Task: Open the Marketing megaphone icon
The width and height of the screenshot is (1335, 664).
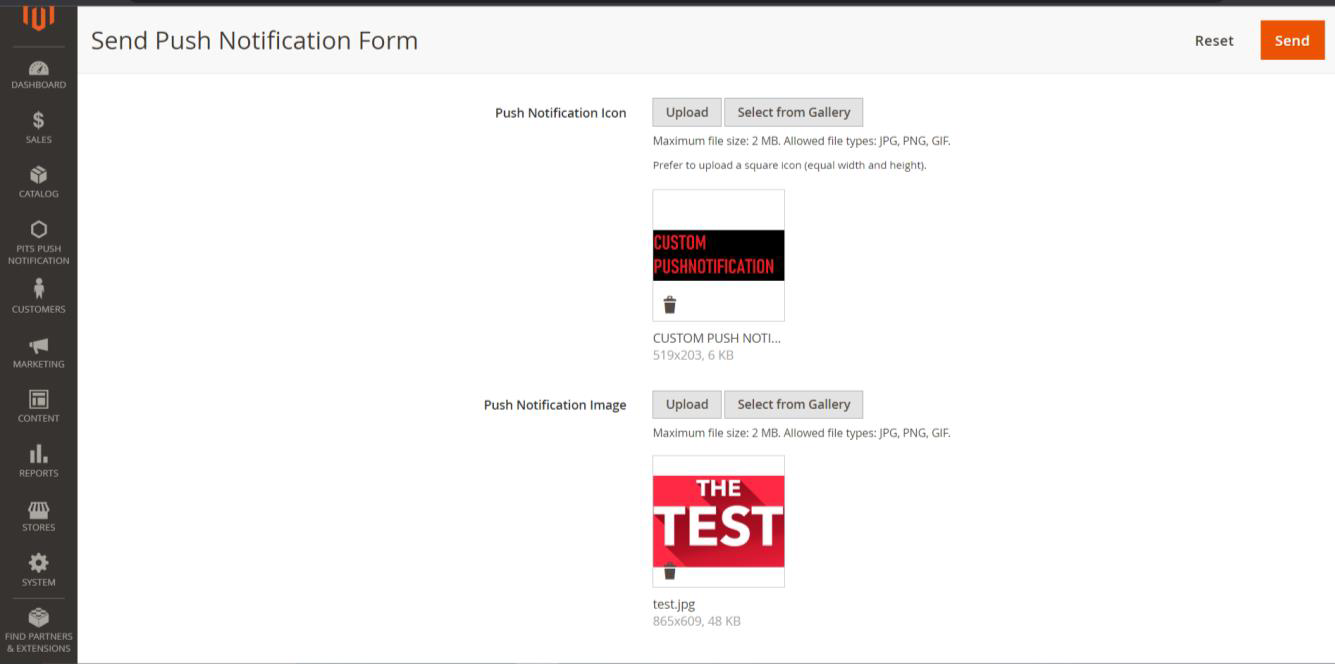Action: [x=38, y=346]
